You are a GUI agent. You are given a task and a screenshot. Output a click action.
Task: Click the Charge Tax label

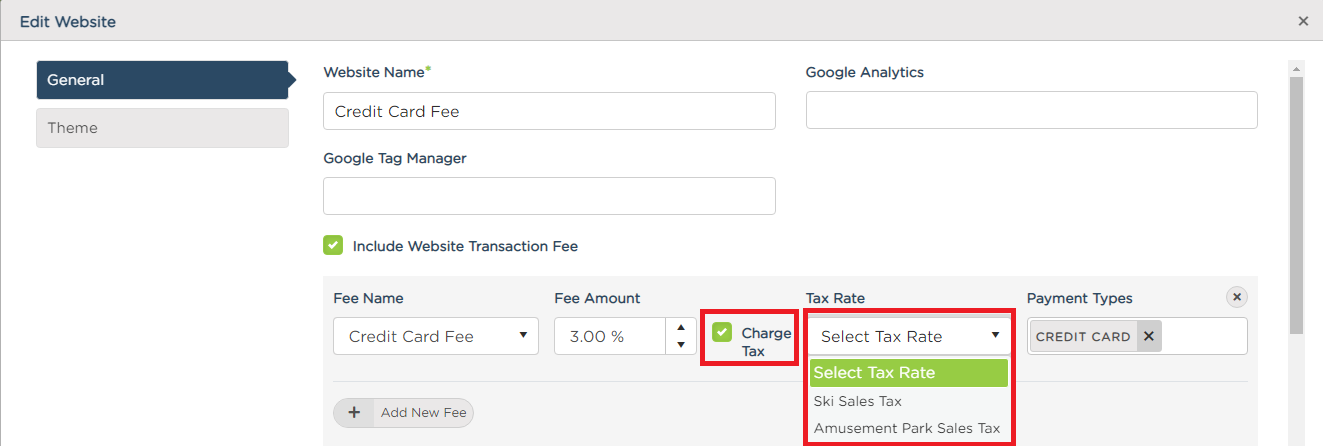tap(766, 342)
